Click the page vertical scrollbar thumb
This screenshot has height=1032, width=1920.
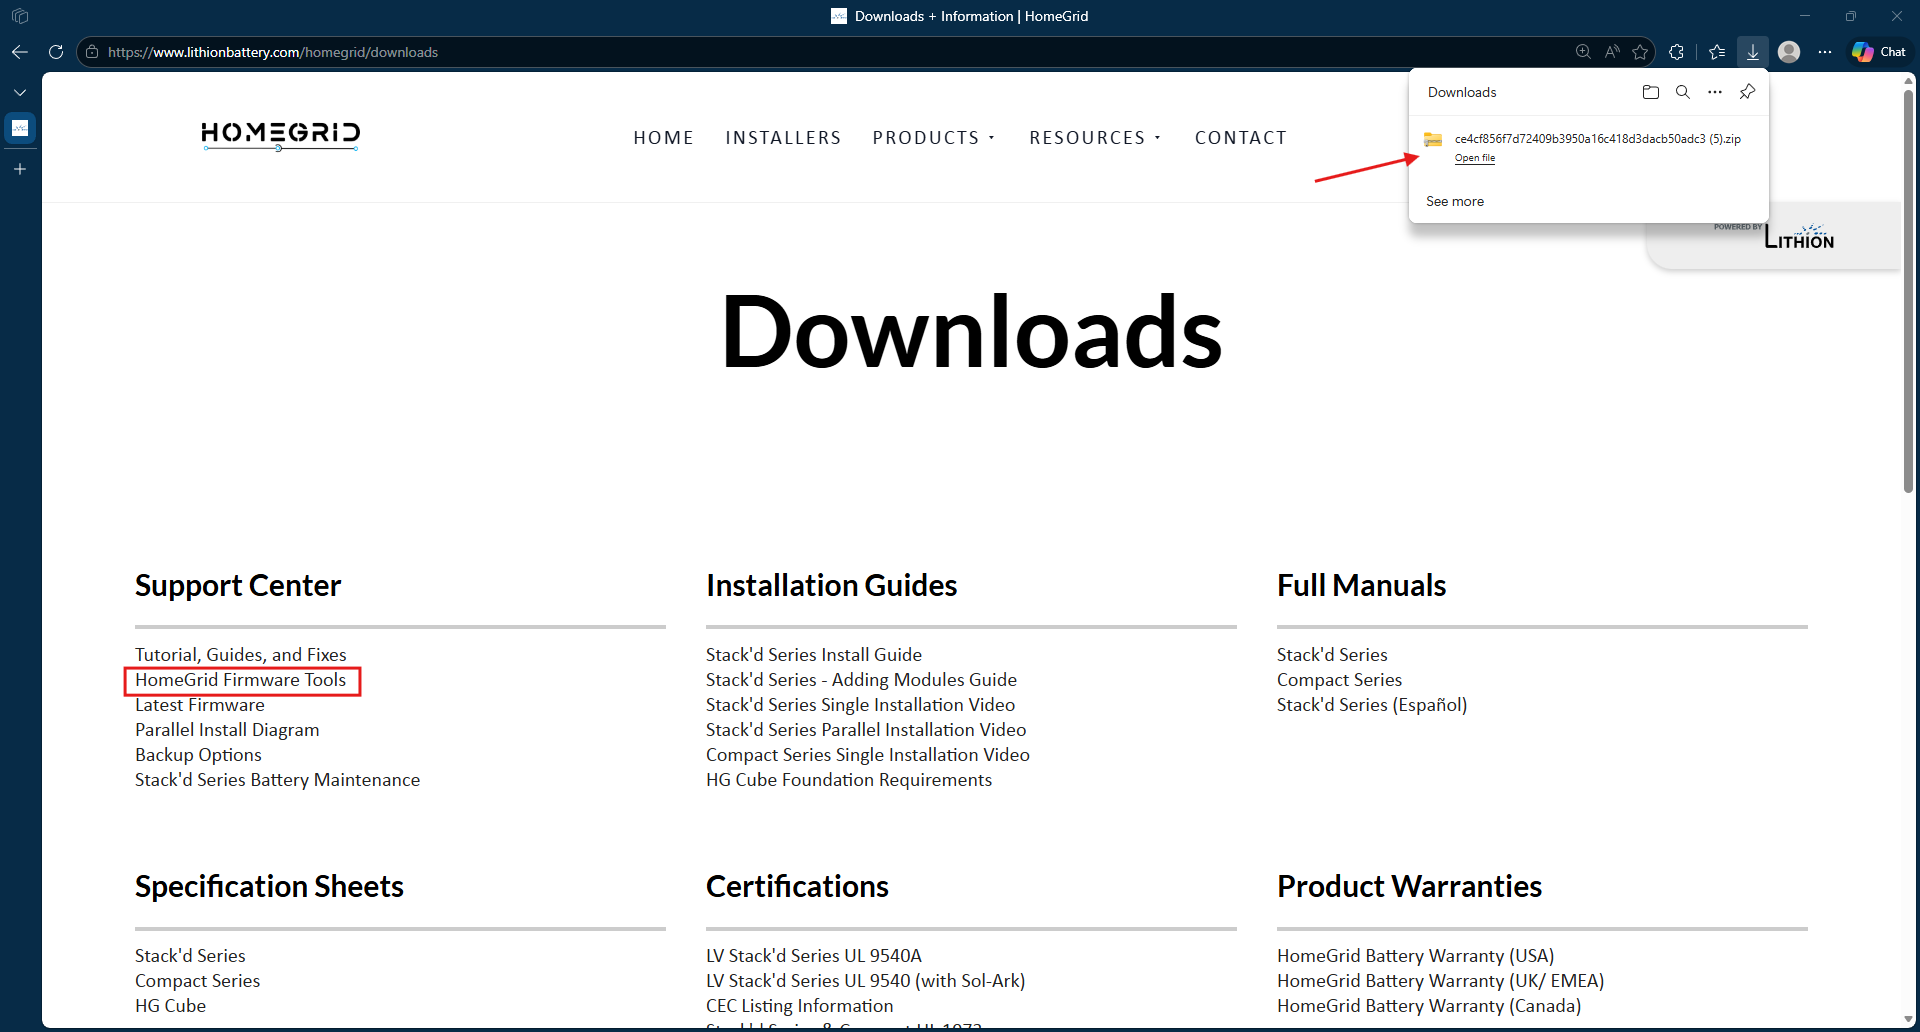1908,290
